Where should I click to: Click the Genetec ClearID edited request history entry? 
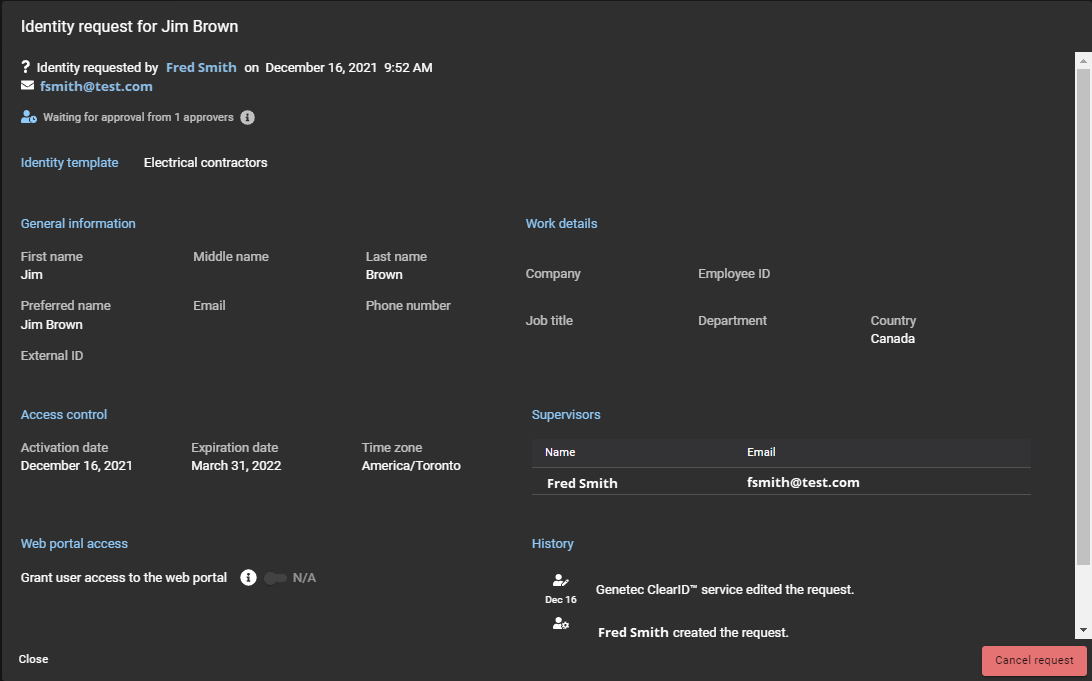[724, 589]
